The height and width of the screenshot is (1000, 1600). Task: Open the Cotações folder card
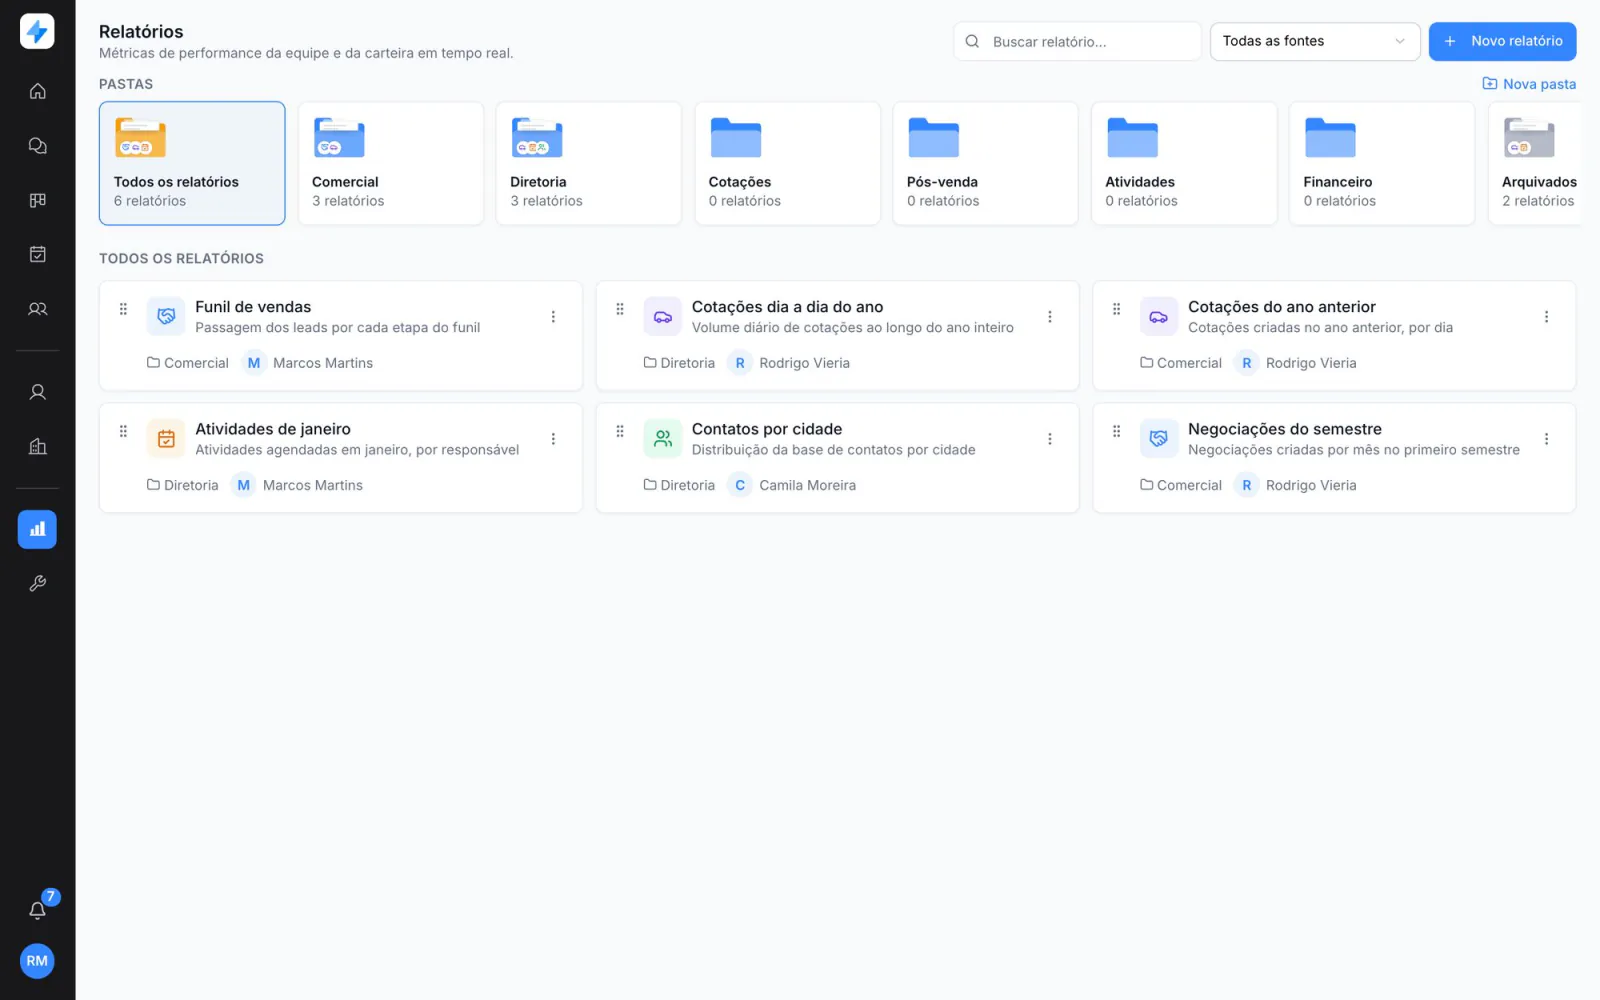(788, 163)
